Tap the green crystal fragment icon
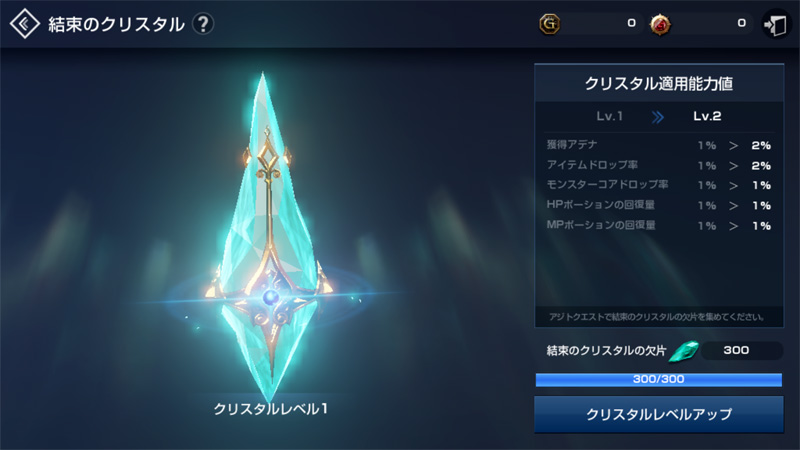 point(684,351)
